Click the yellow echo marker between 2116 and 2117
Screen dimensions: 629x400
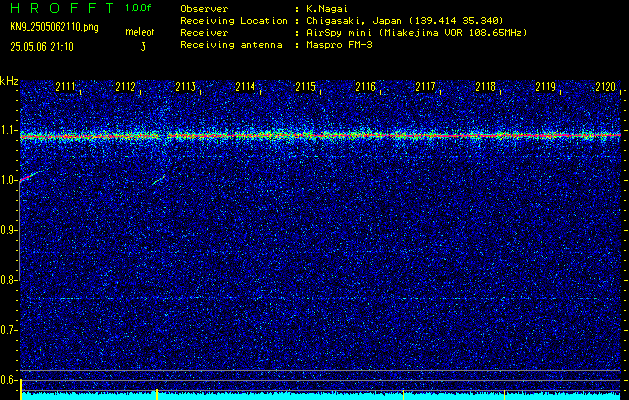point(403,395)
